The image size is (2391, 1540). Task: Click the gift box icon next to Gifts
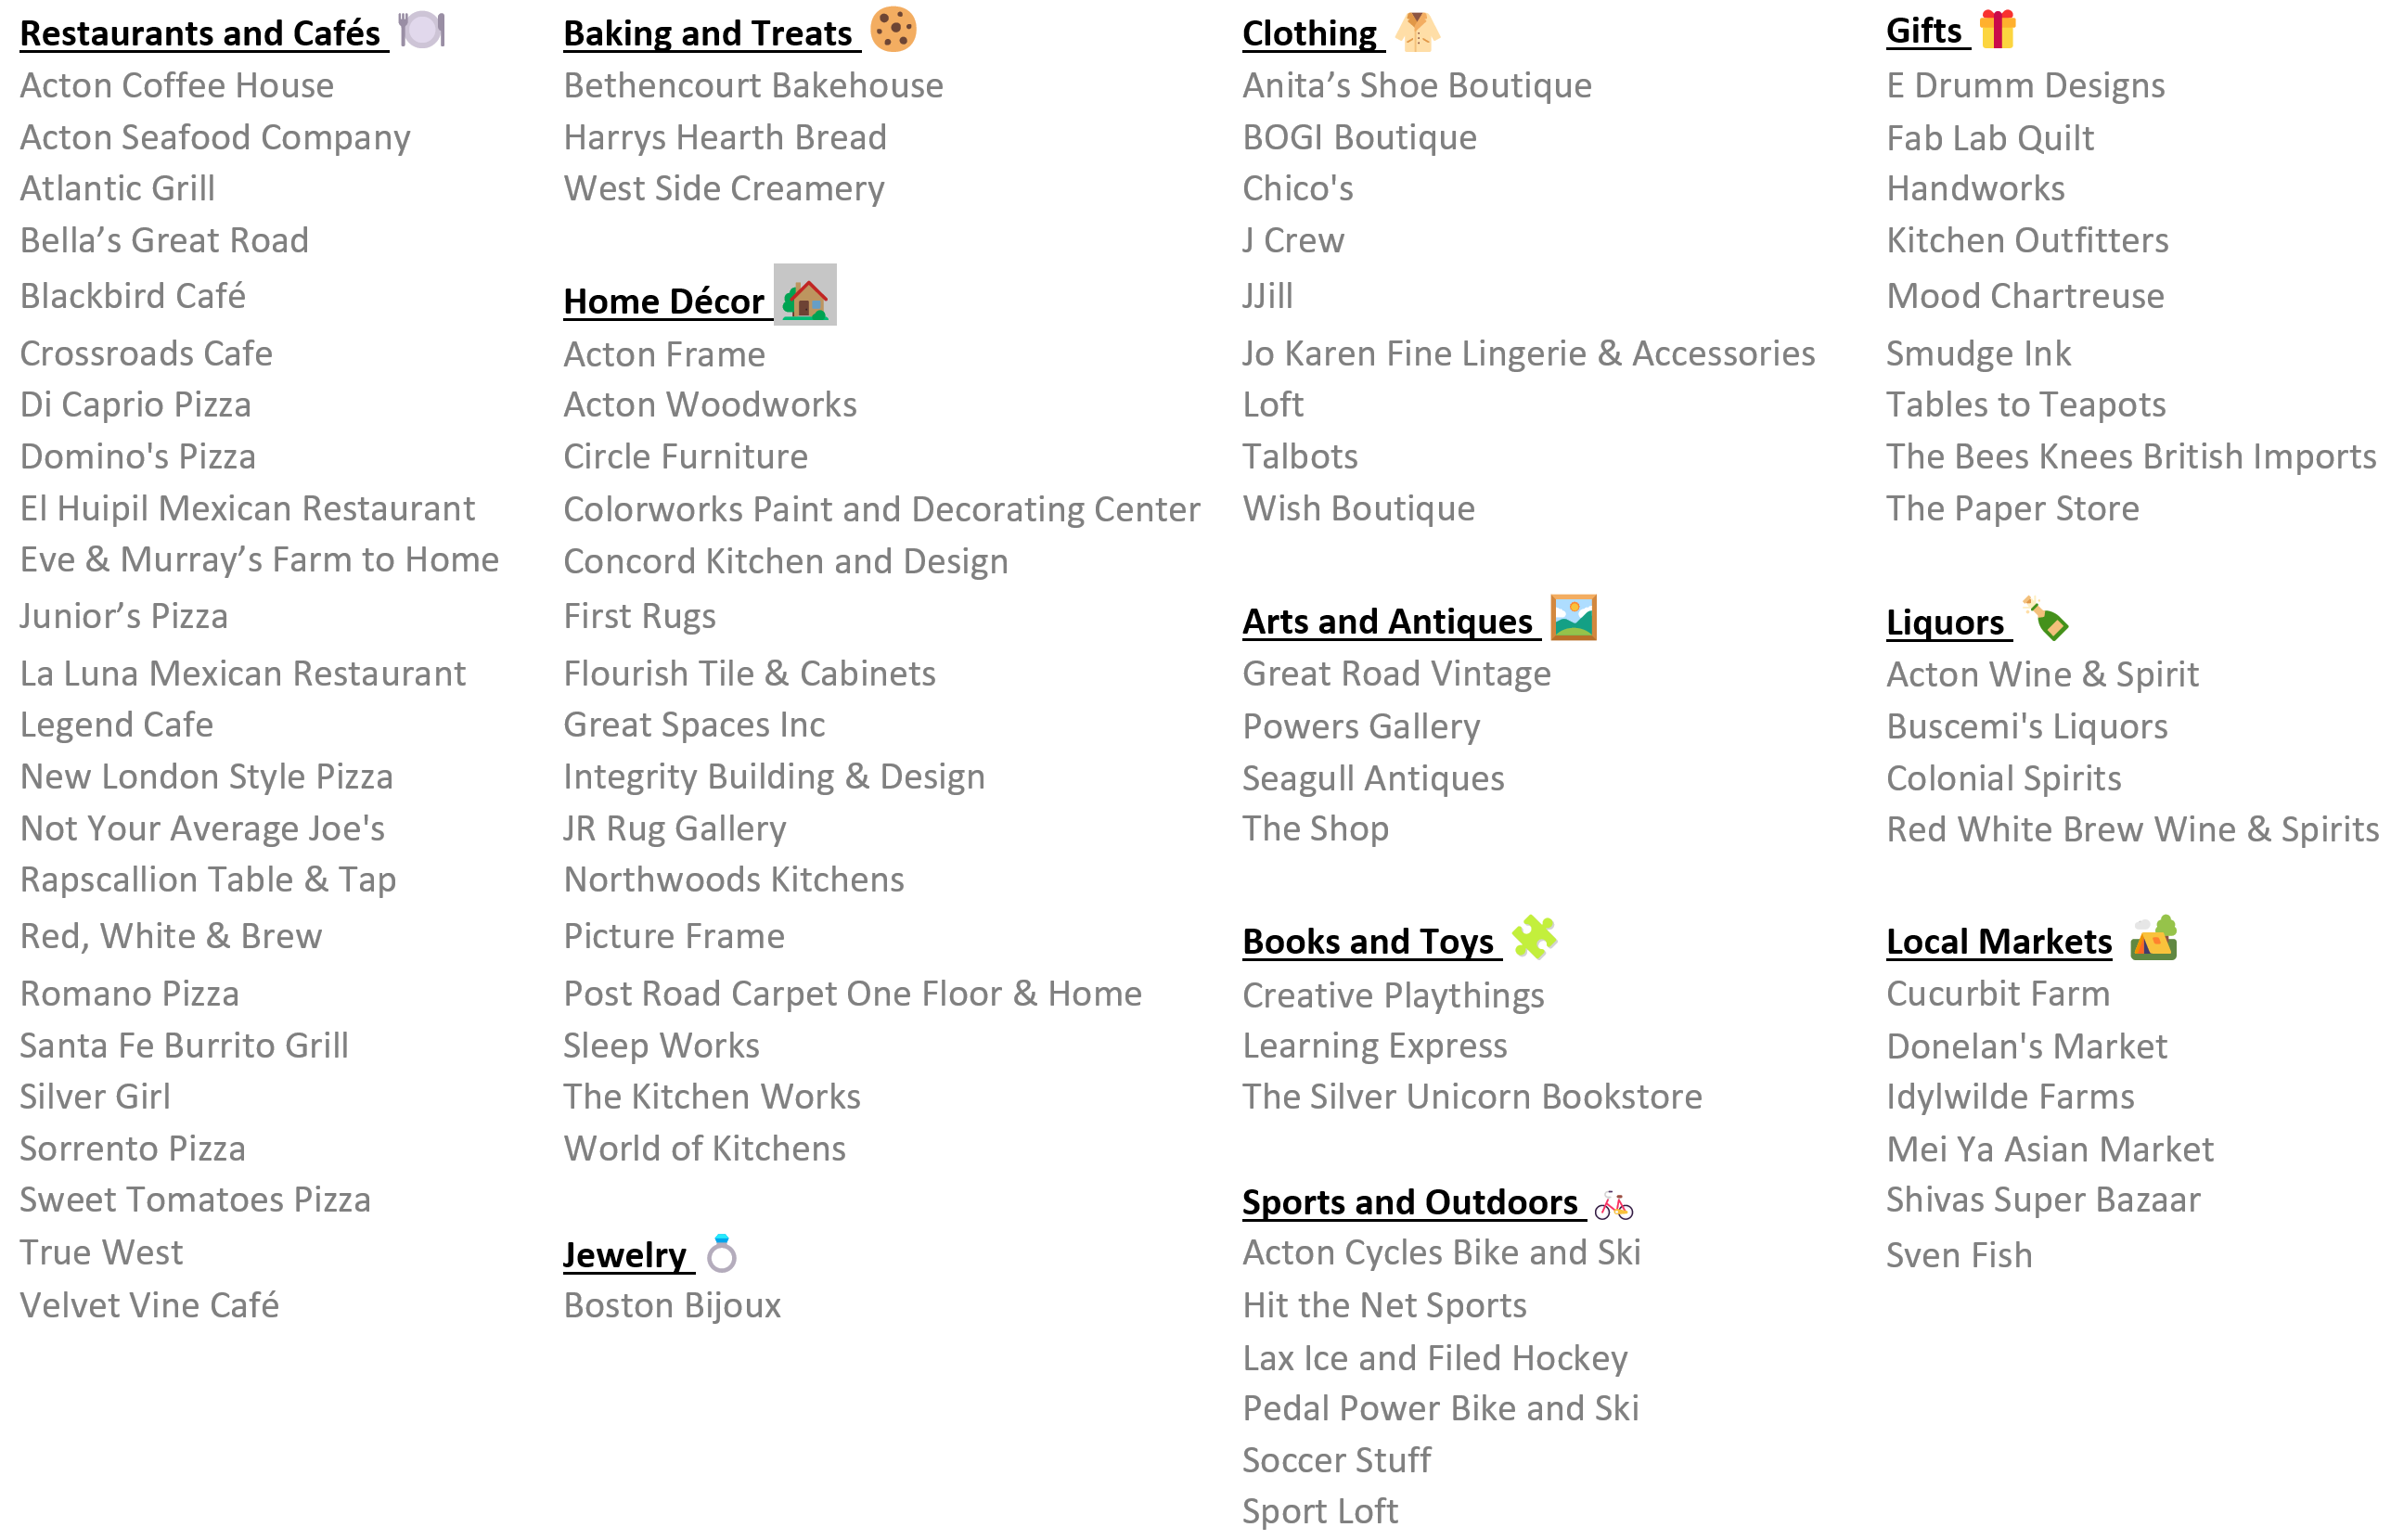click(x=1996, y=29)
